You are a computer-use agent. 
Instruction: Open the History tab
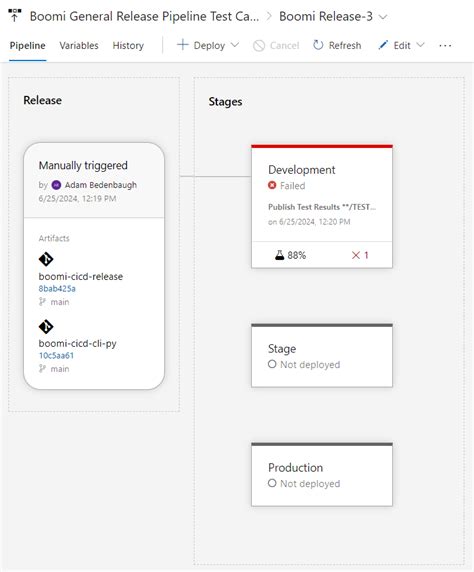pyautogui.click(x=128, y=46)
